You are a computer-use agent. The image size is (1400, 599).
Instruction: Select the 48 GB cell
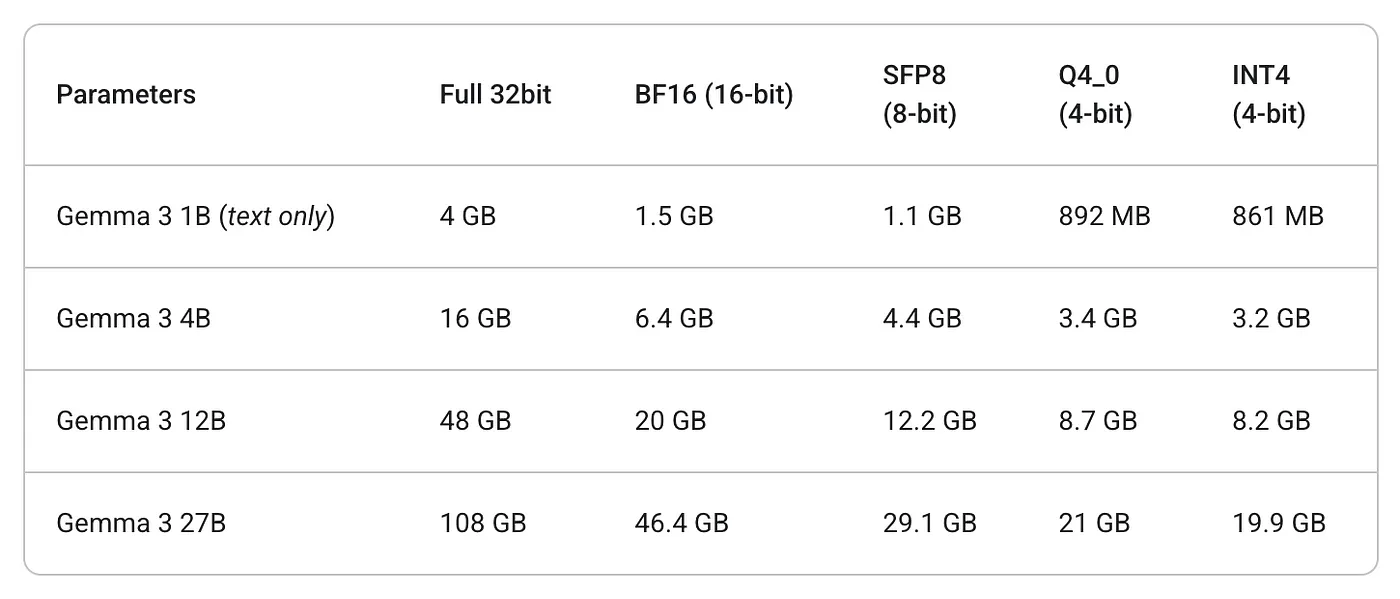click(x=475, y=420)
